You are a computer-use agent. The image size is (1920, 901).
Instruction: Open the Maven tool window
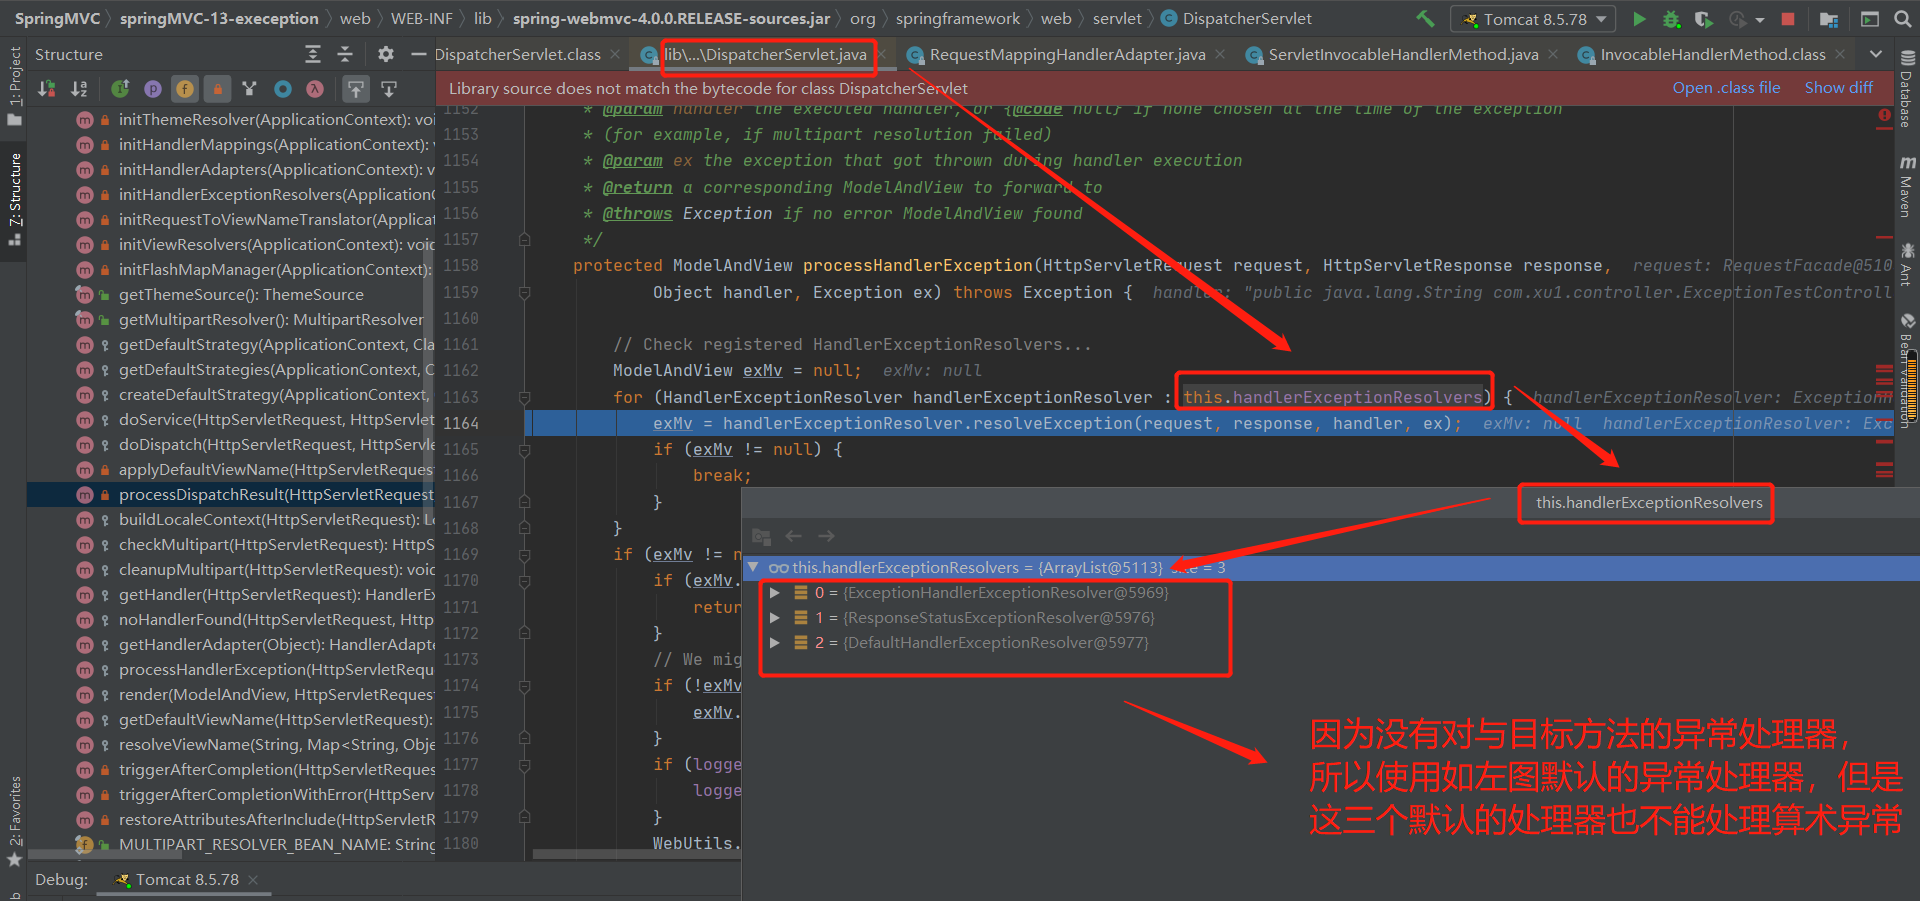(1907, 187)
